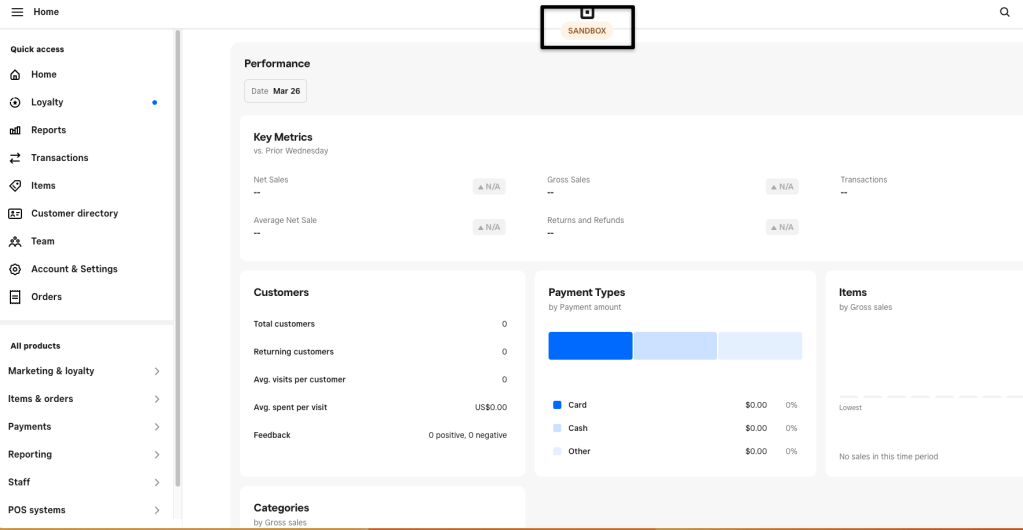Expand the Payments product section
This screenshot has height=530, width=1023.
click(157, 427)
